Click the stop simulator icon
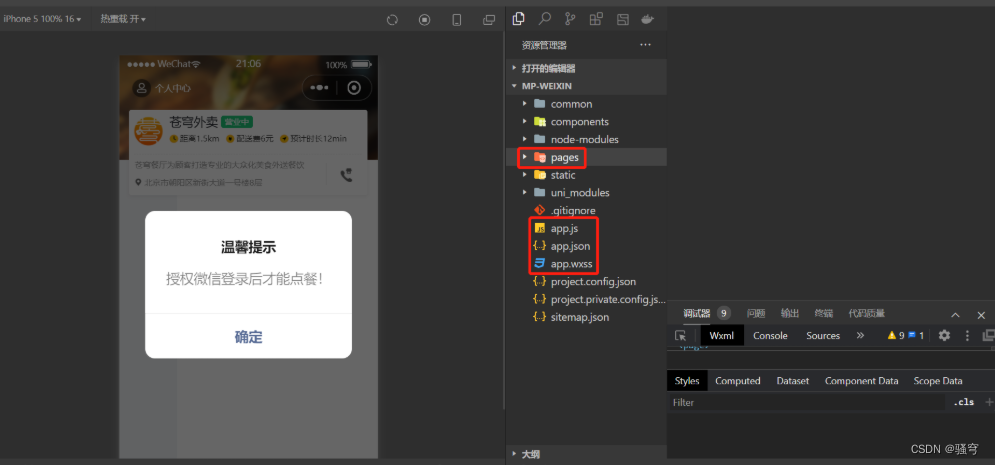Screen dimensions: 995x465 (425, 20)
